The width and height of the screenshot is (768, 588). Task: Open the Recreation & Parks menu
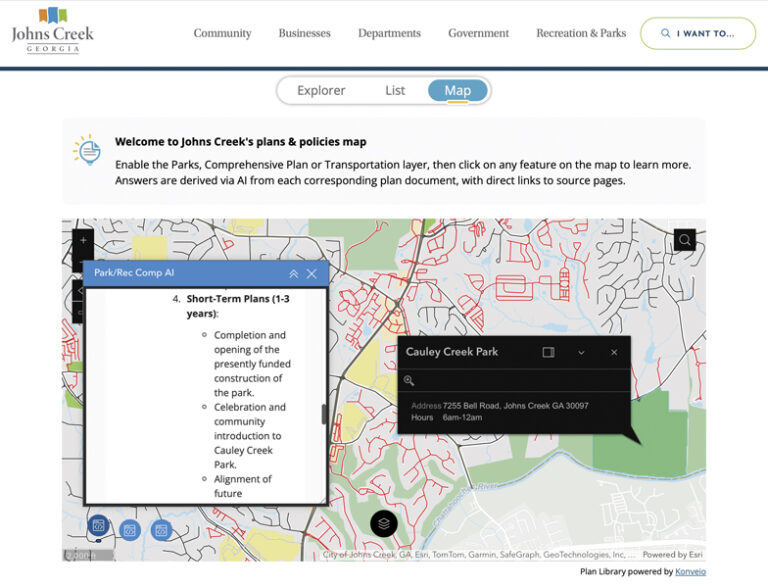(x=581, y=33)
